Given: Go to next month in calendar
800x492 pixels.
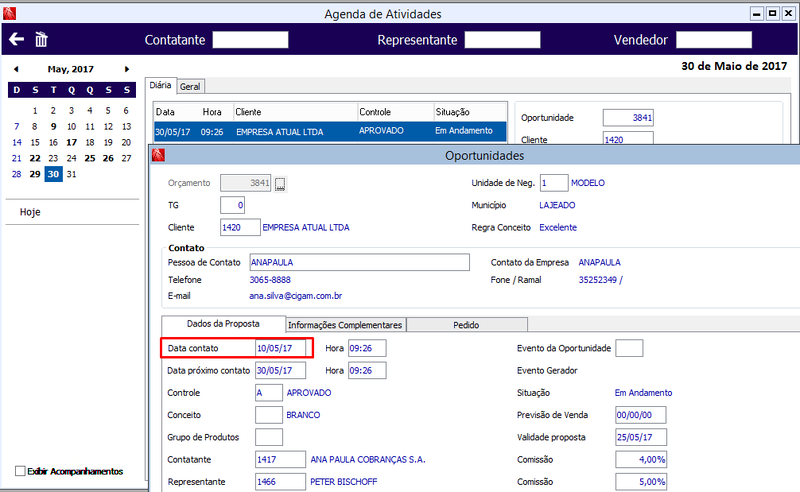Looking at the screenshot, I should (127, 69).
